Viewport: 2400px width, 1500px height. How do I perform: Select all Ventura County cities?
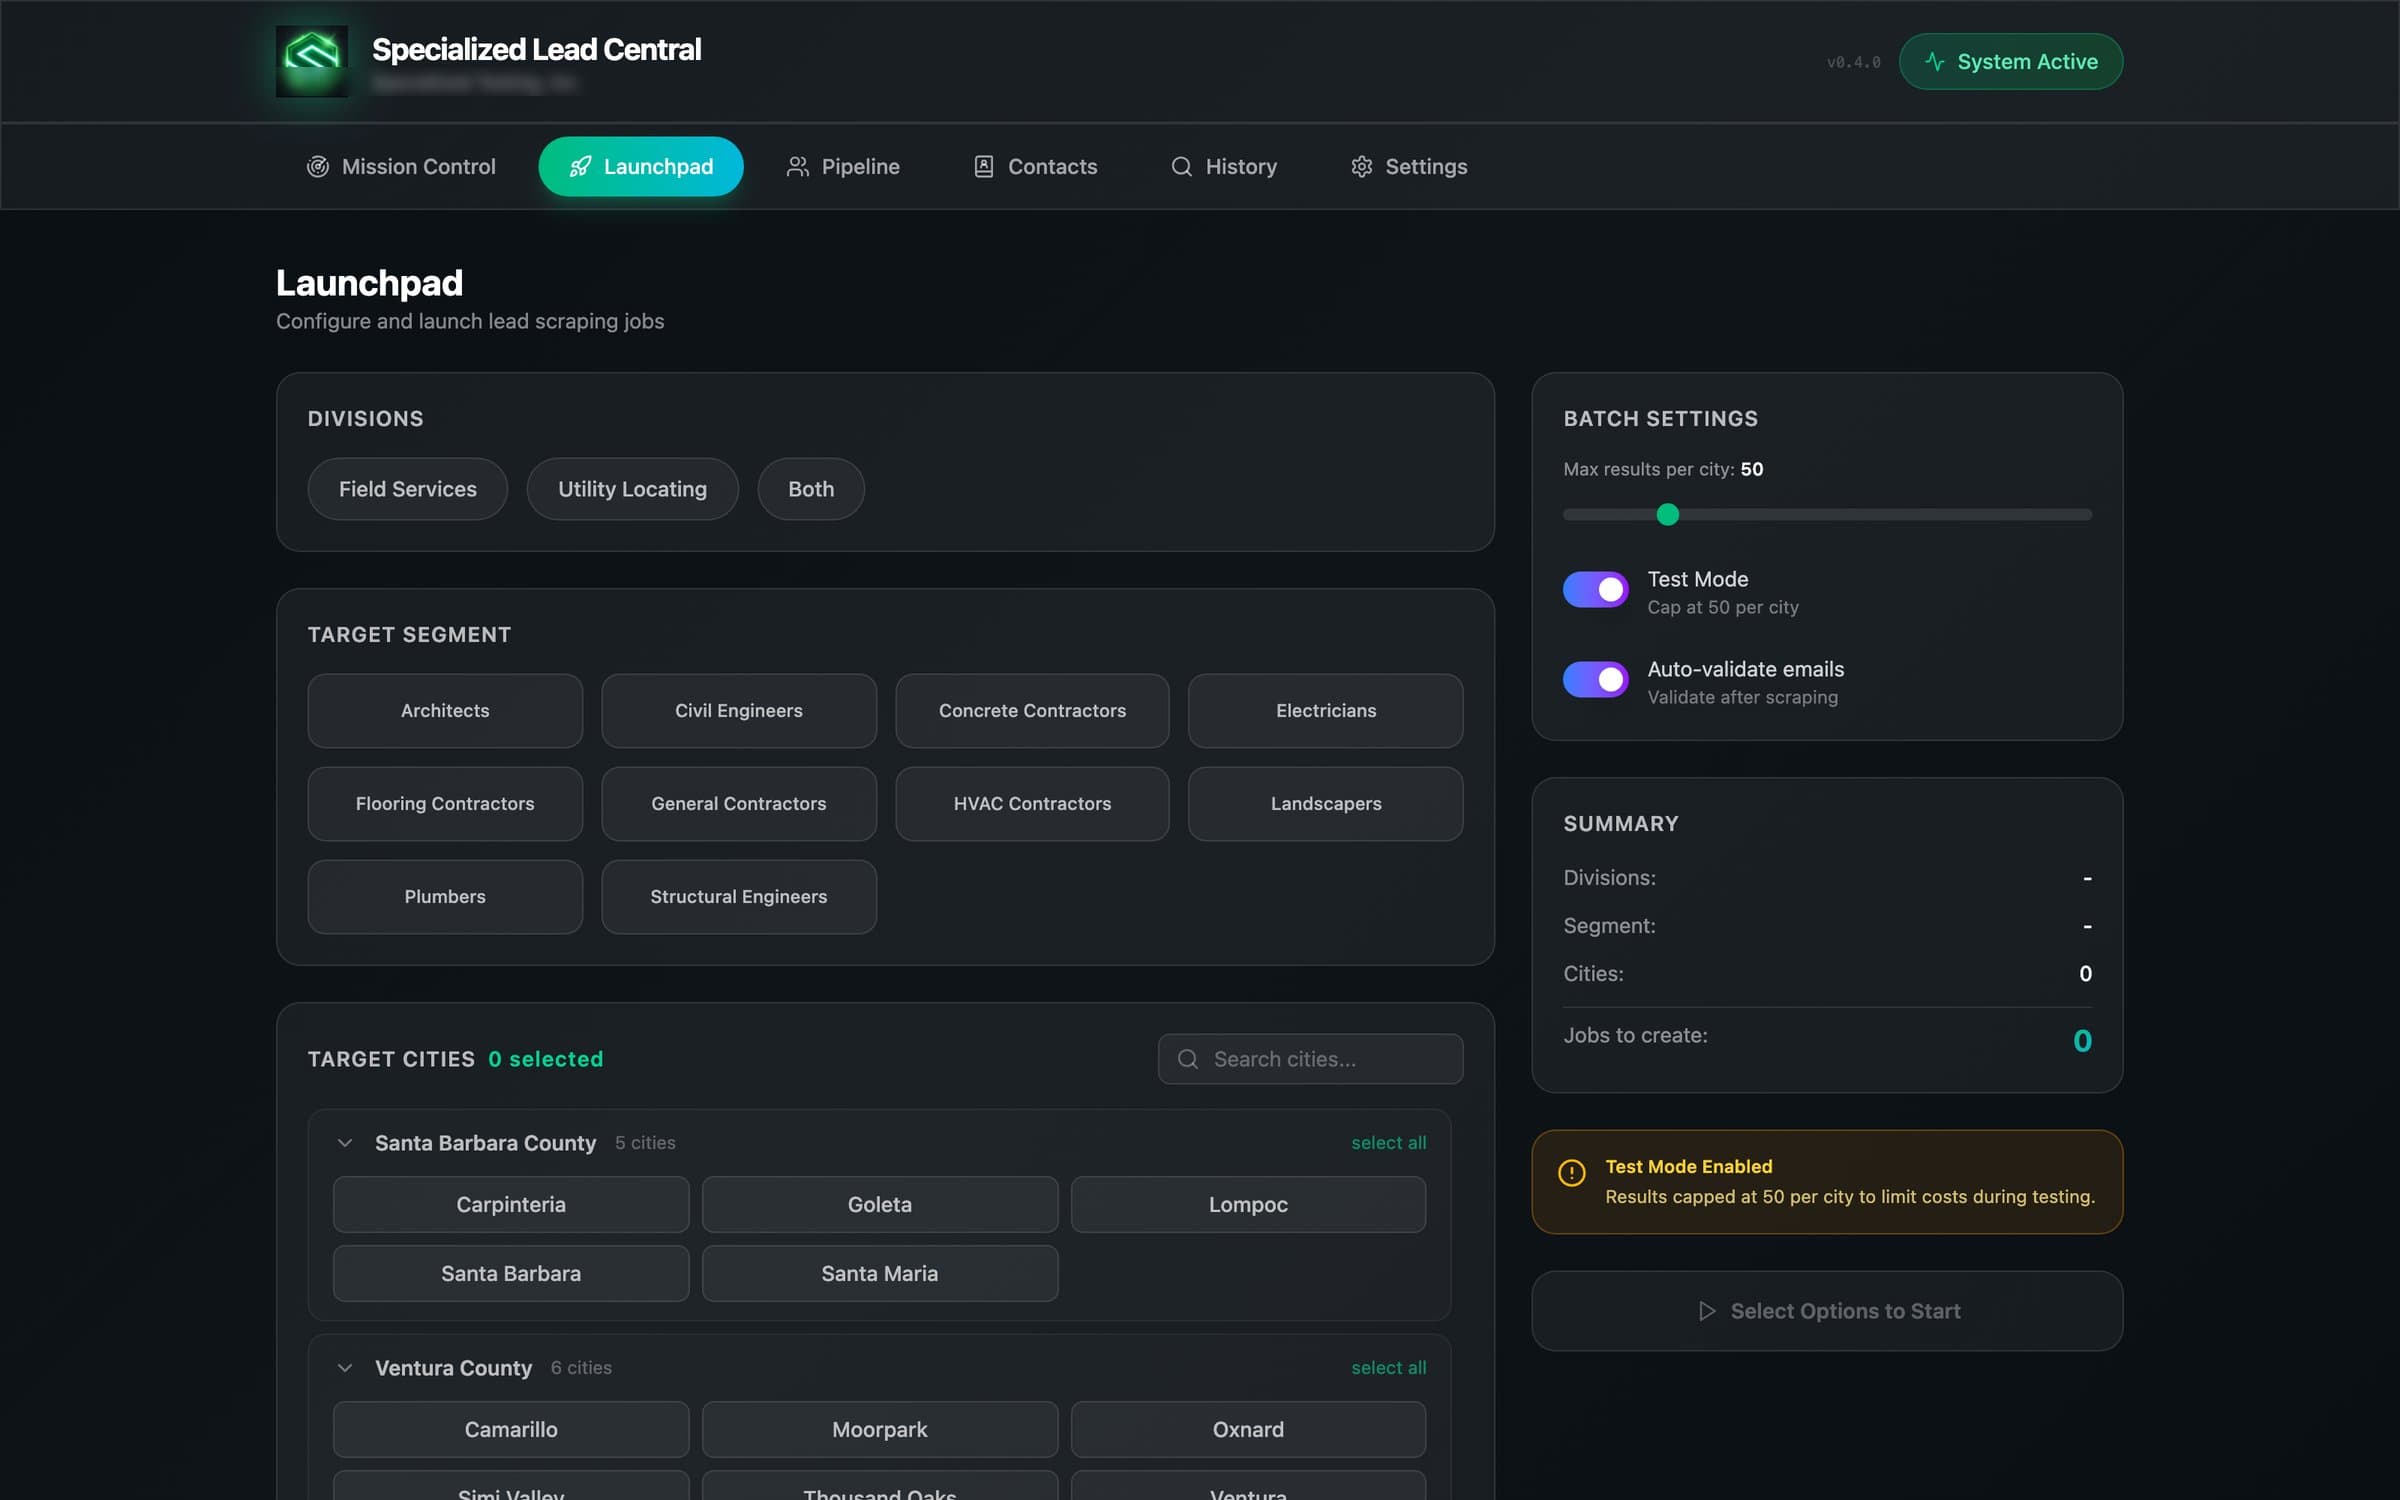click(x=1389, y=1368)
